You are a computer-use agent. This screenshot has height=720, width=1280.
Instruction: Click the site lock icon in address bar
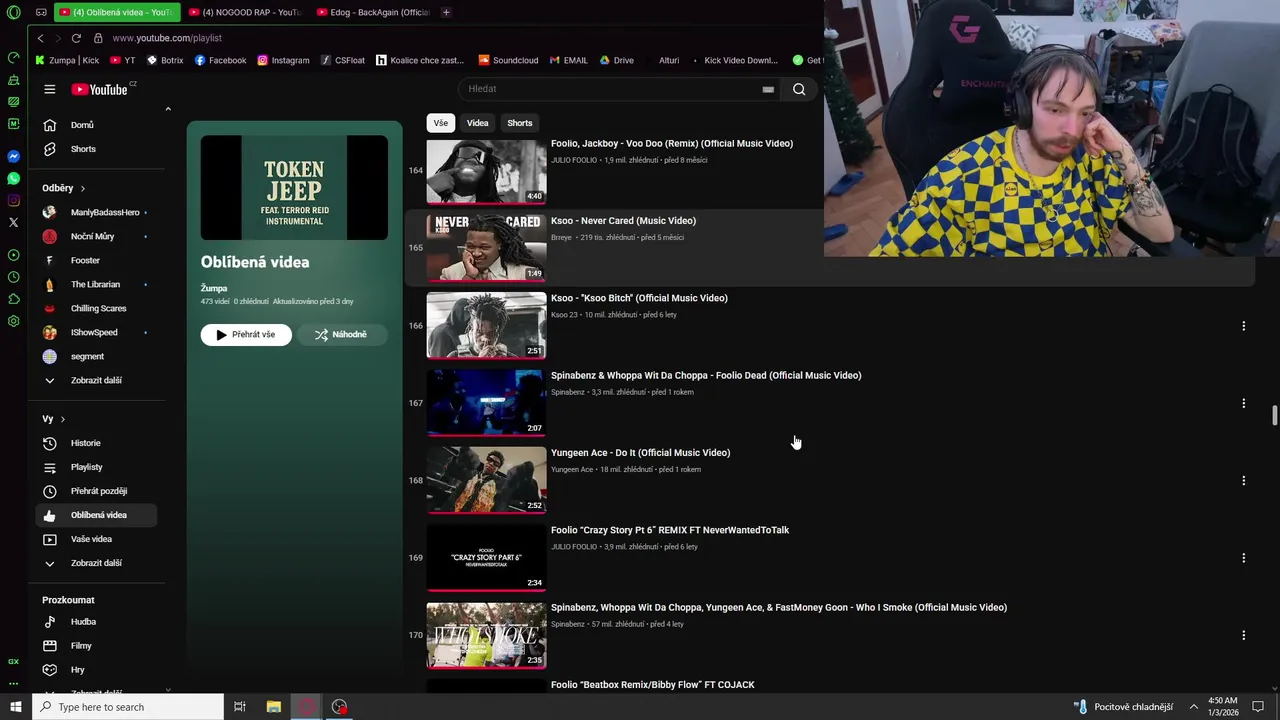tap(98, 38)
